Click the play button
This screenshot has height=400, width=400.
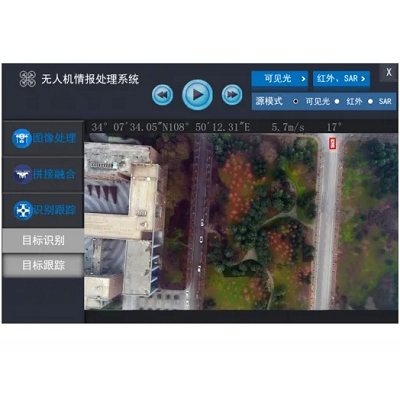[x=197, y=95]
